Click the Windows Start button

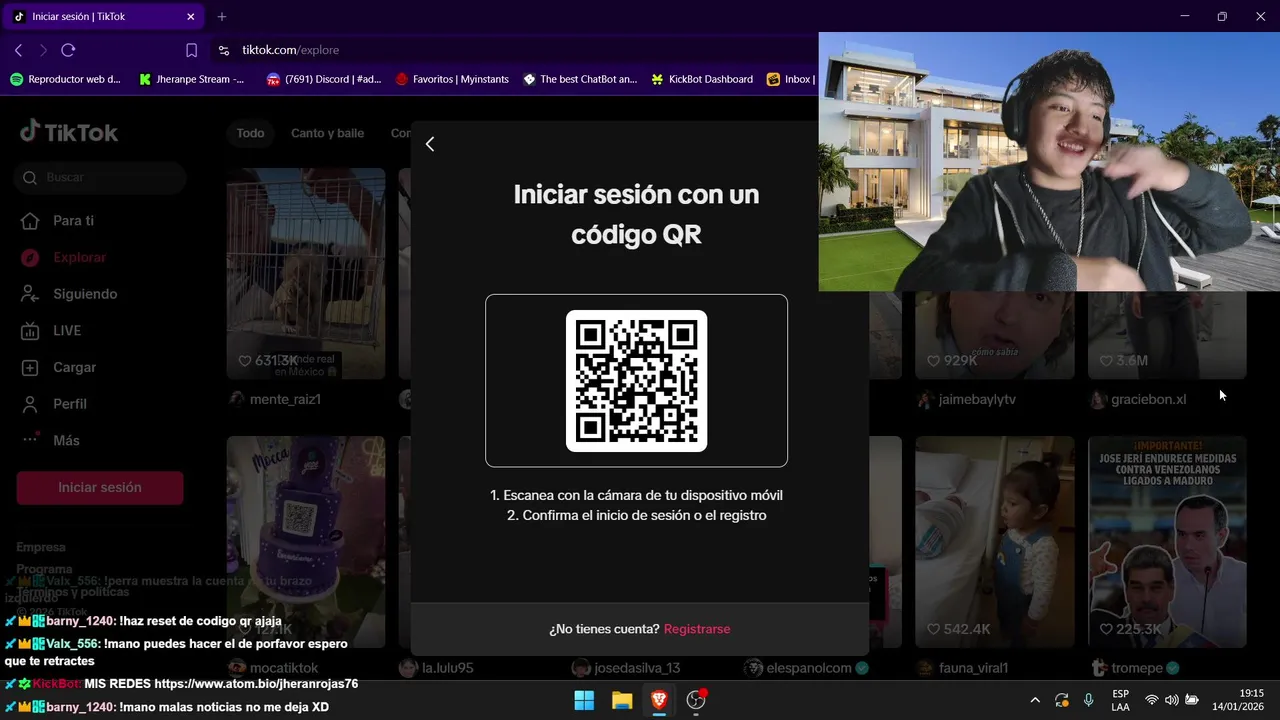click(584, 700)
